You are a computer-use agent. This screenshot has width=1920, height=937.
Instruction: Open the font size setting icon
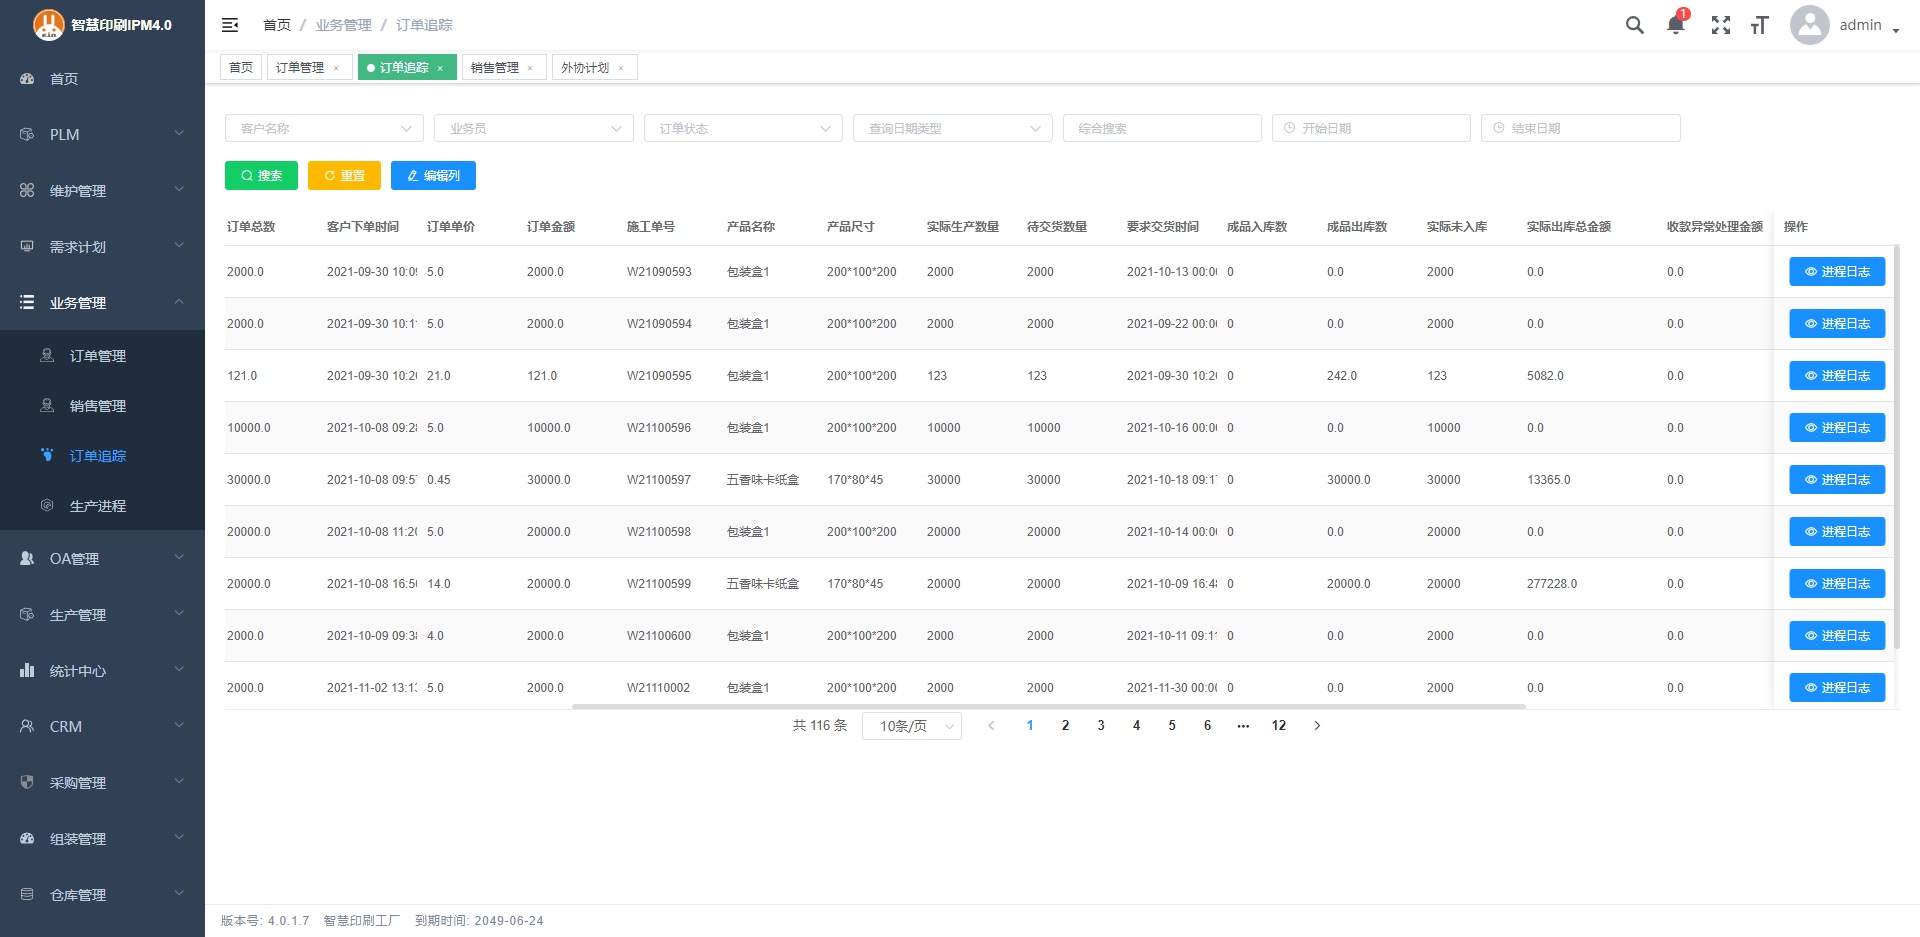click(1759, 25)
